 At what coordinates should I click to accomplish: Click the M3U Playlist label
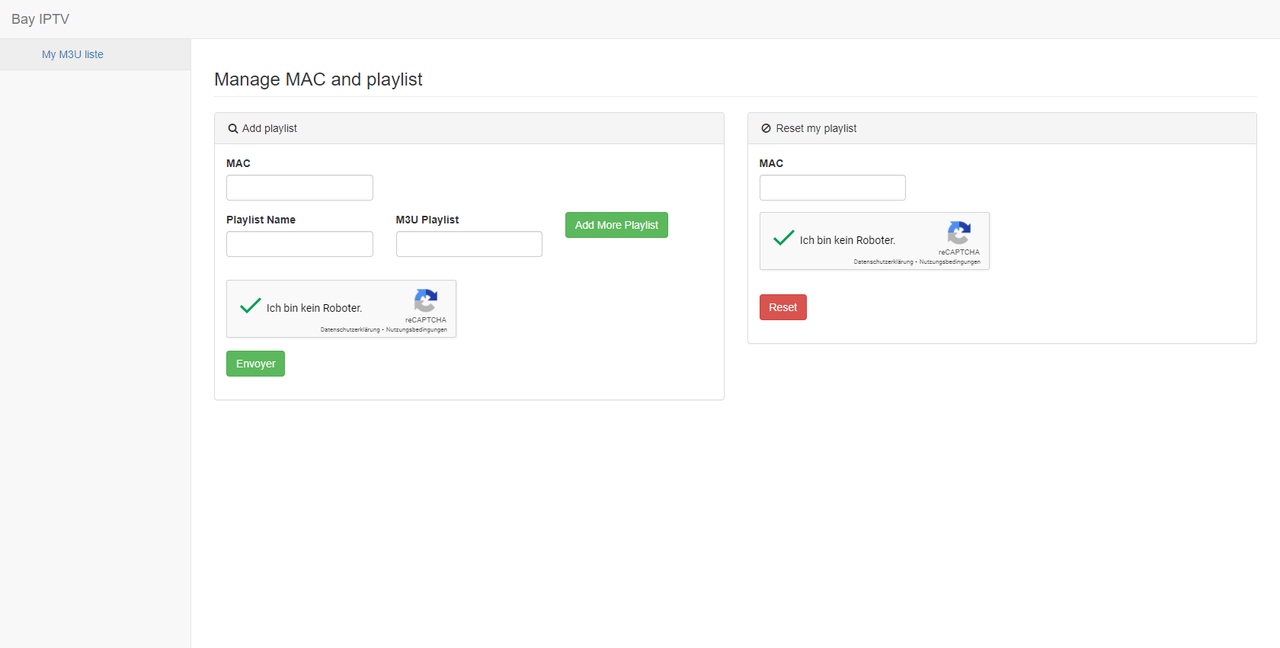click(x=427, y=220)
